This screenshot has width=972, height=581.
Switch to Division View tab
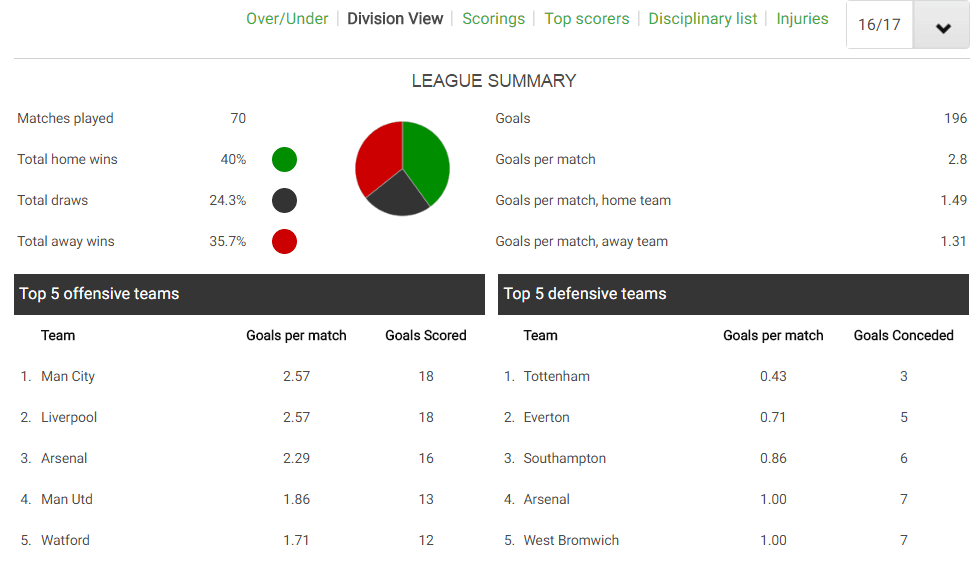(395, 19)
